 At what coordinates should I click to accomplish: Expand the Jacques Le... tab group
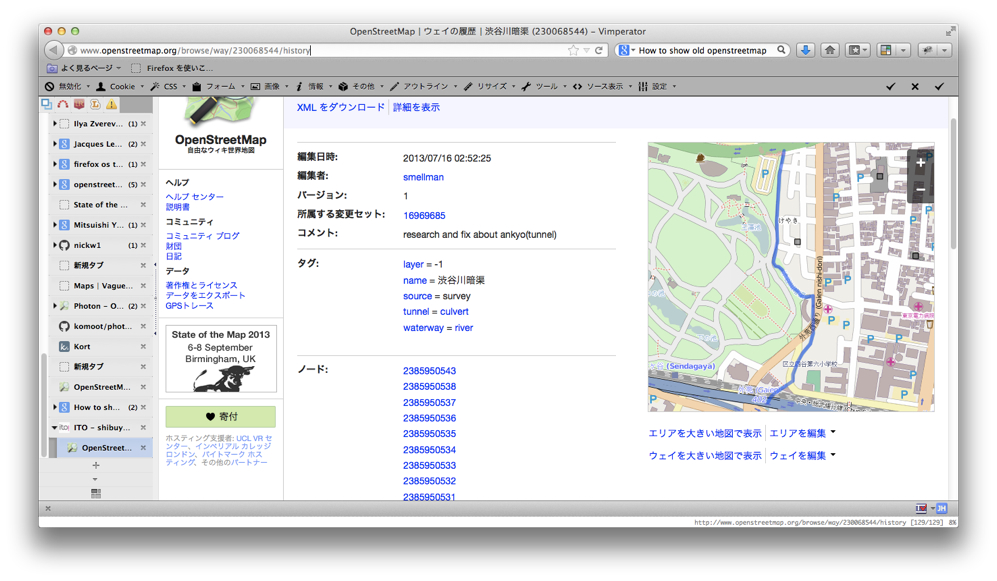click(55, 144)
